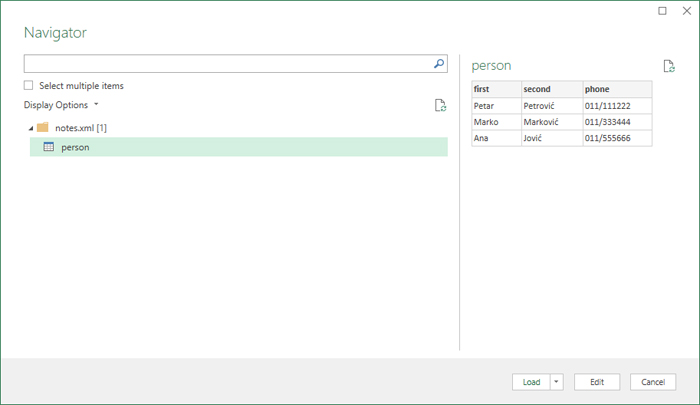The height and width of the screenshot is (405, 700).
Task: Click the Edit button
Action: 596,382
